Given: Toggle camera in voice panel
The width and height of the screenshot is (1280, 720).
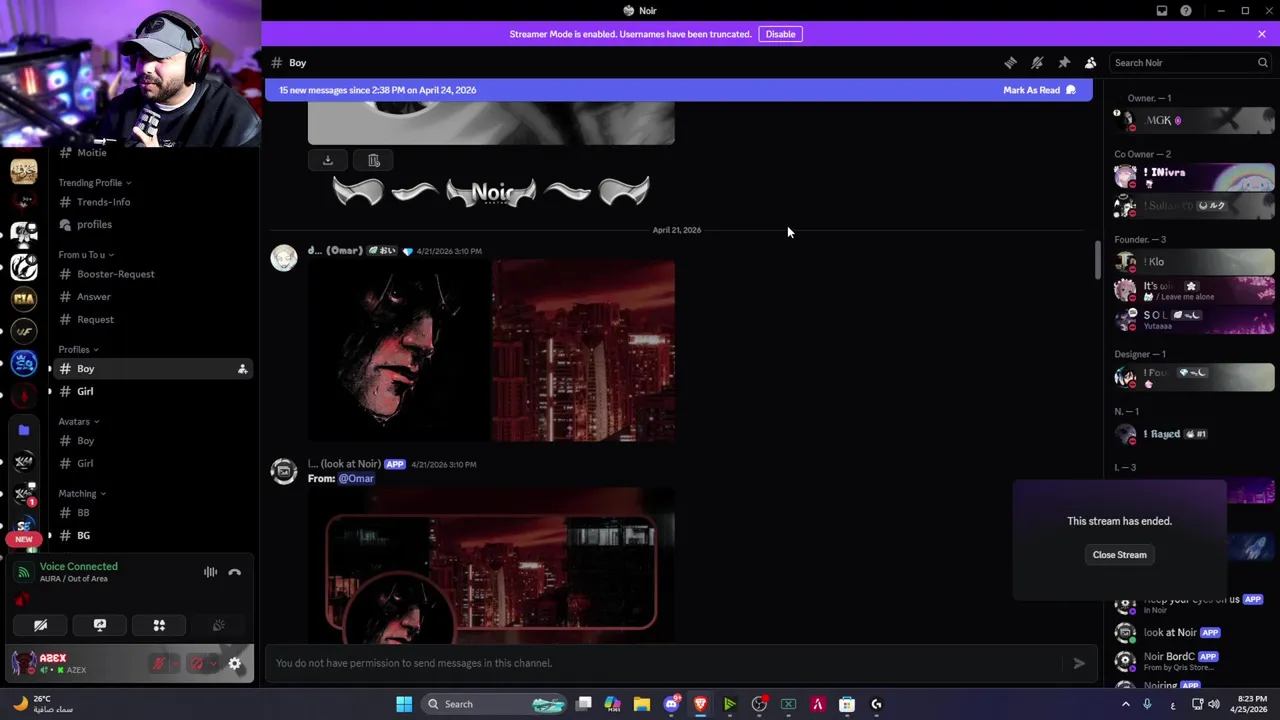Looking at the screenshot, I should click(x=41, y=625).
